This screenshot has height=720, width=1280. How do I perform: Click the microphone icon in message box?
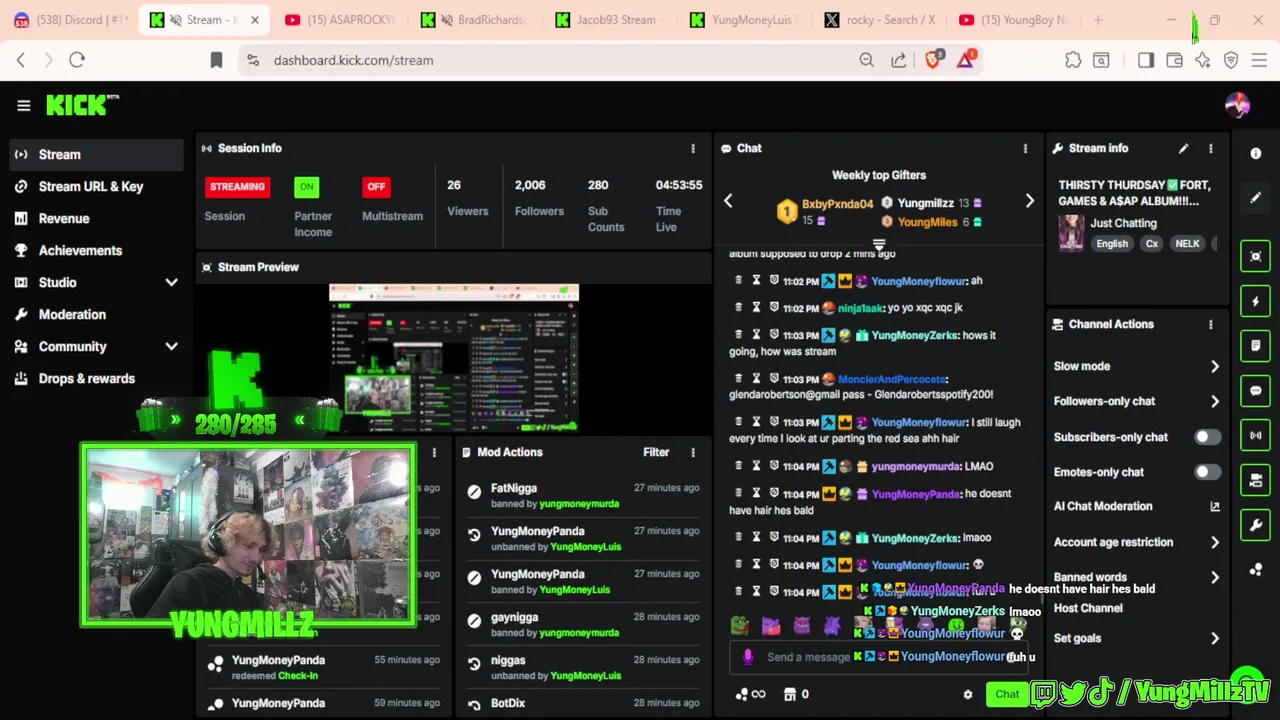[748, 657]
